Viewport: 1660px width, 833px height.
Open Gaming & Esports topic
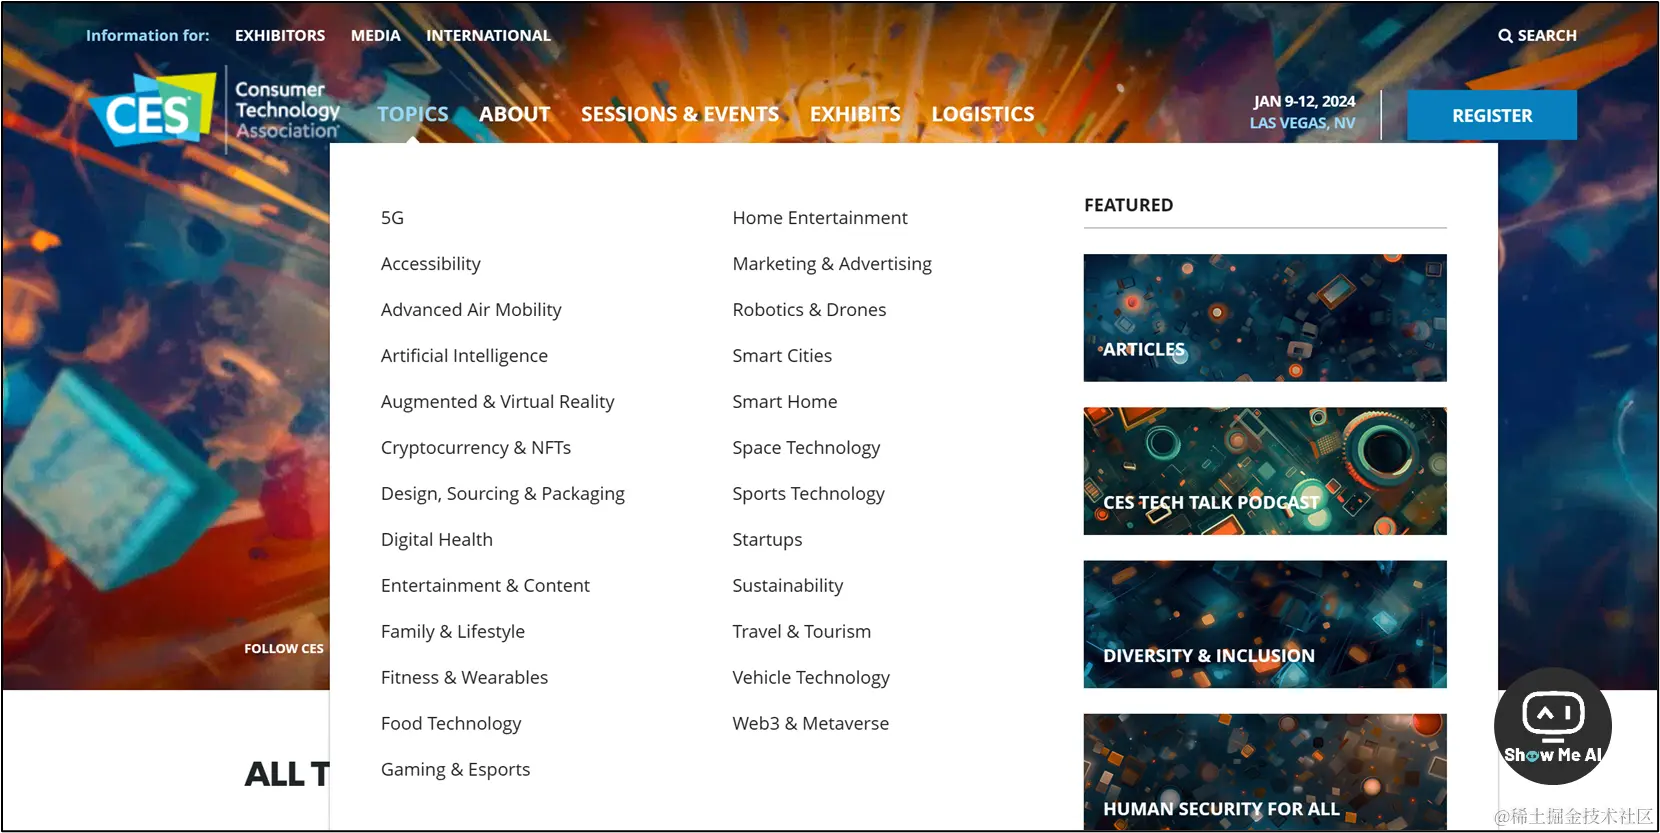click(455, 770)
